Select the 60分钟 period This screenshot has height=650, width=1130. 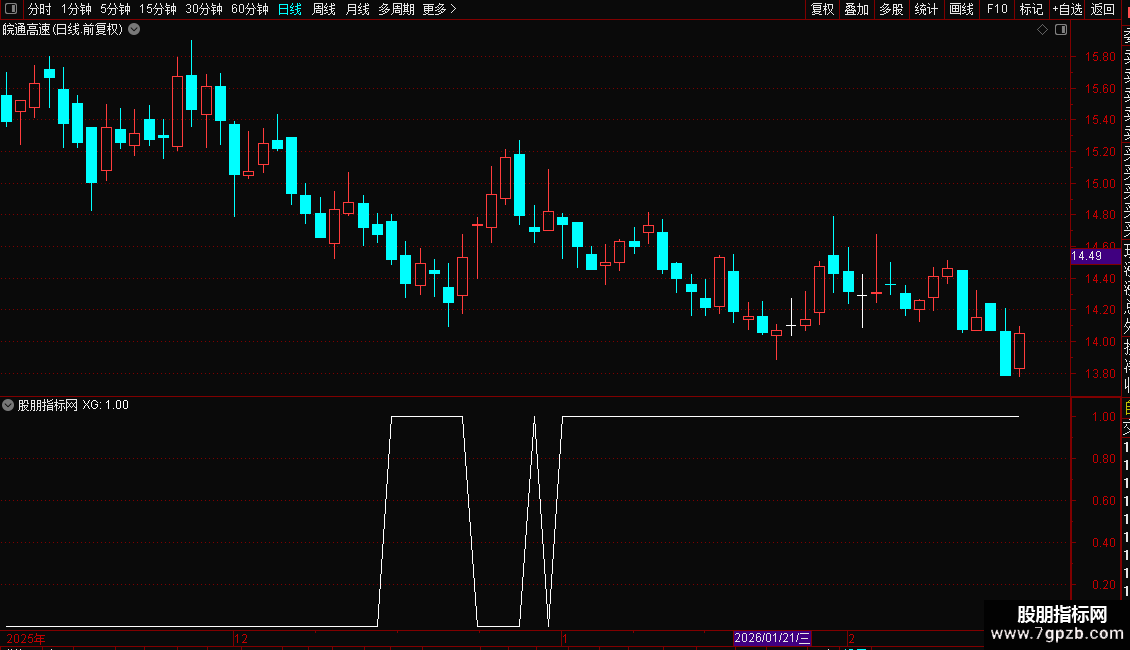point(250,9)
